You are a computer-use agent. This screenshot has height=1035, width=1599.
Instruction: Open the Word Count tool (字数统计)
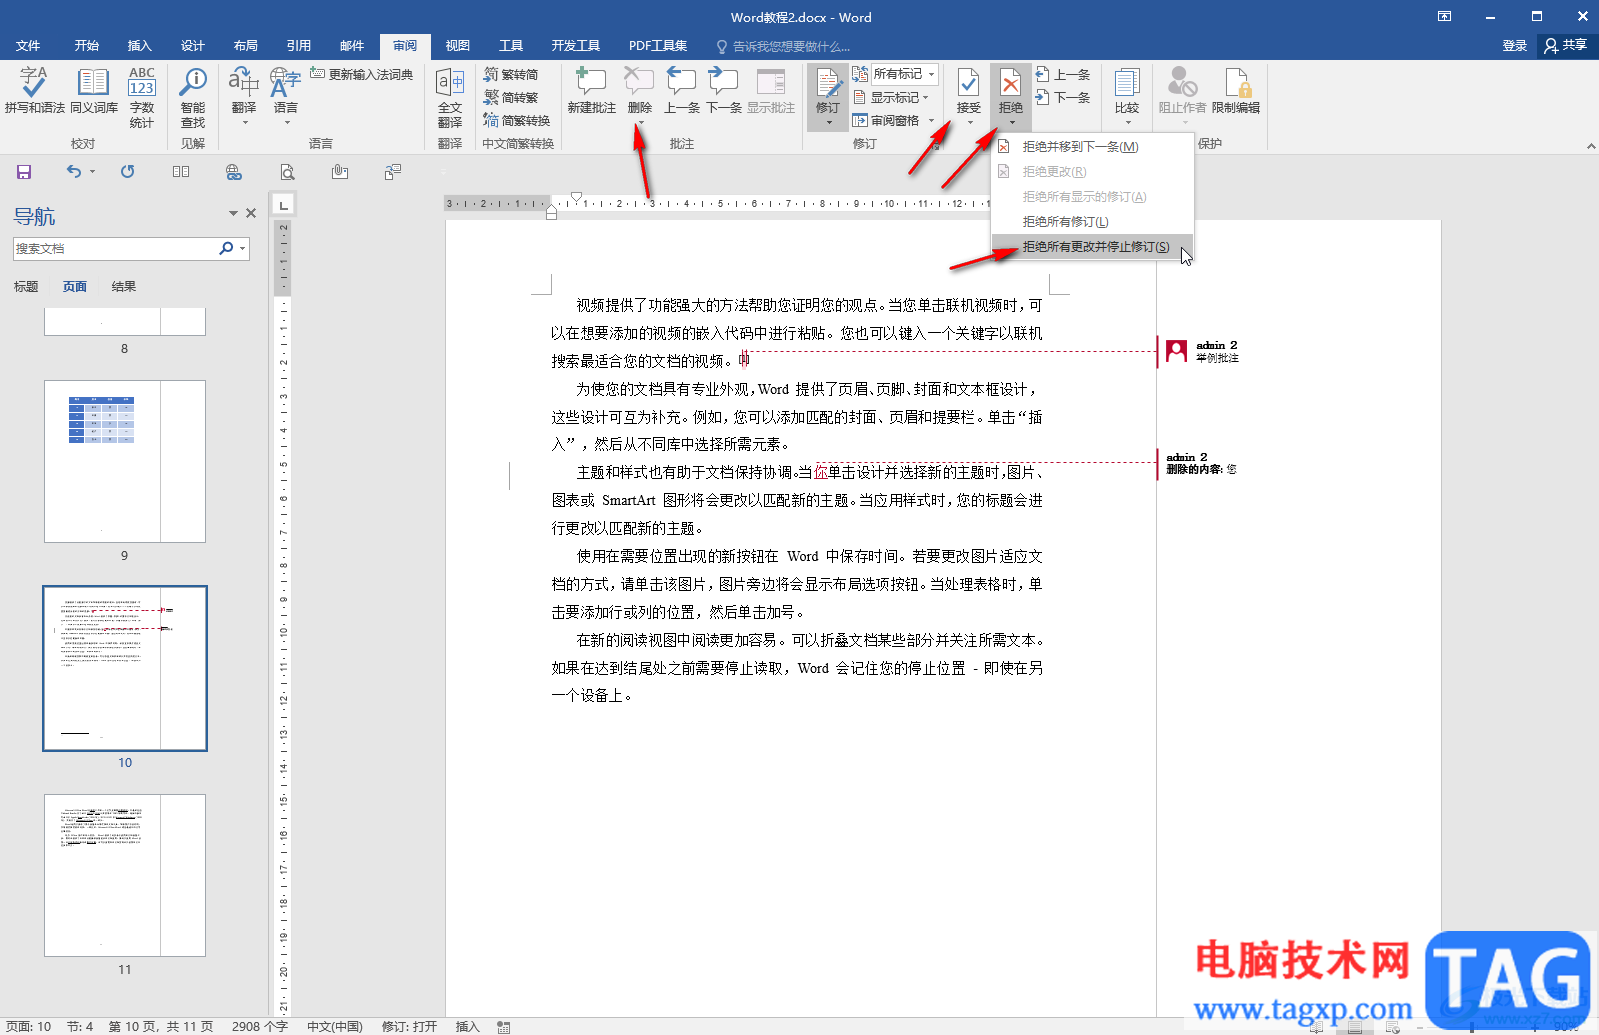(x=142, y=98)
